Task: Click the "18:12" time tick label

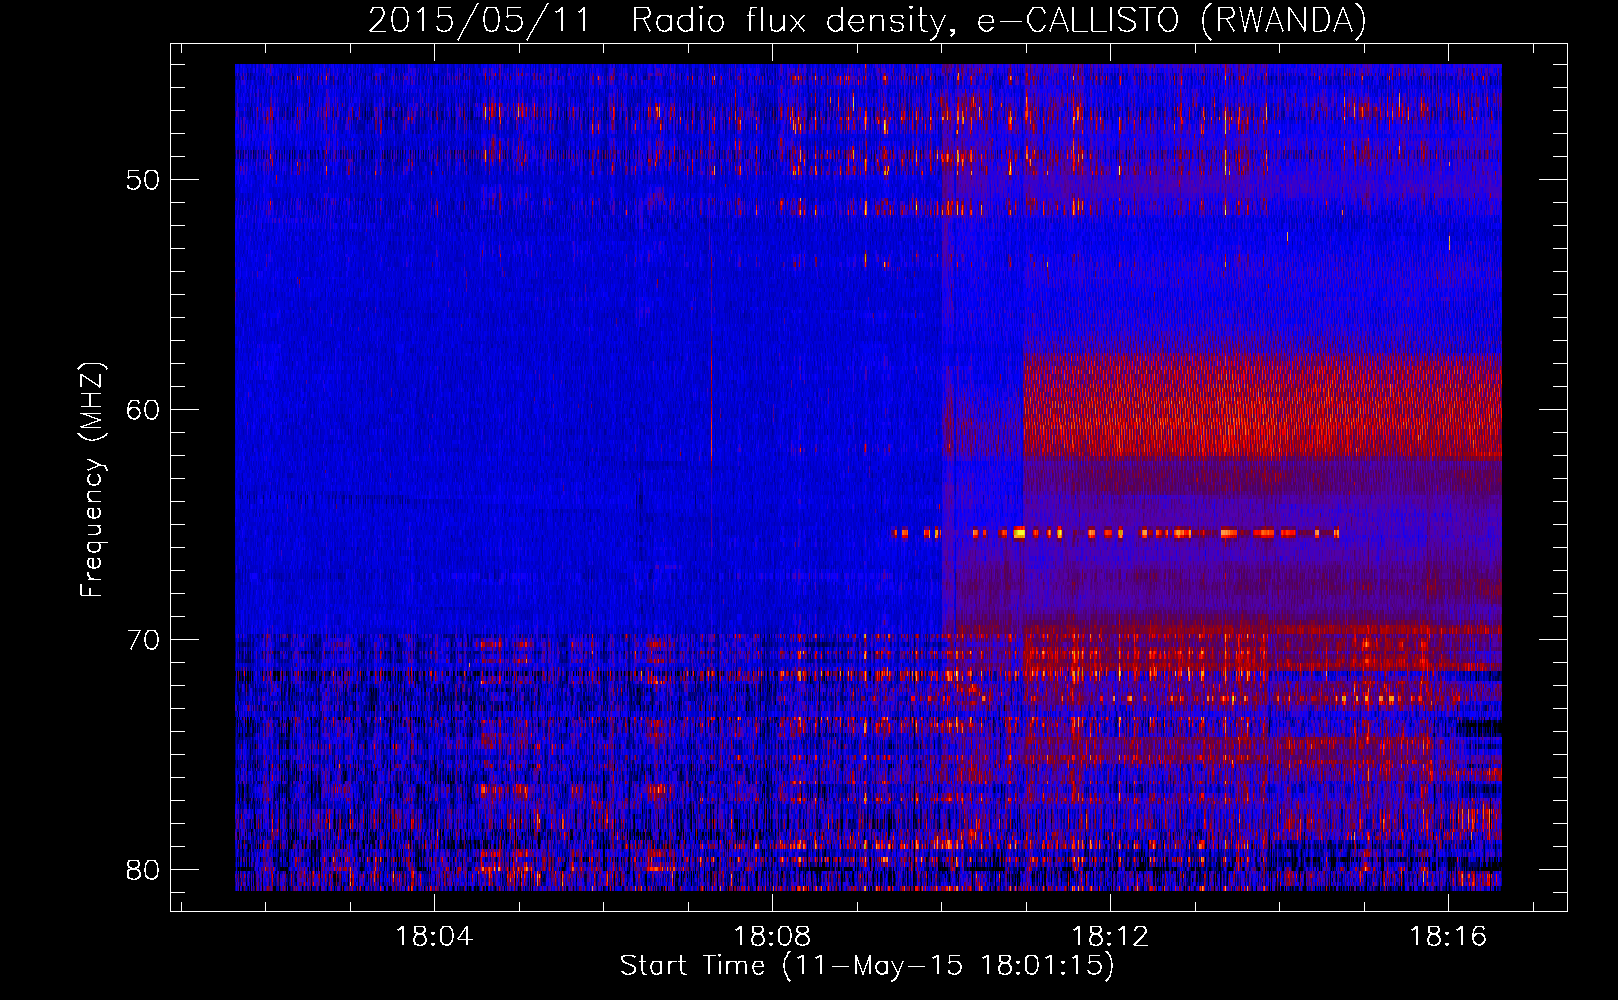Action: coord(1110,937)
